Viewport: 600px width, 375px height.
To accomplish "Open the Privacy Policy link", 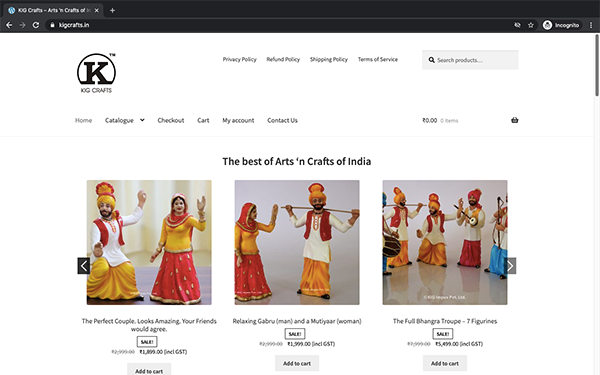I will point(240,59).
